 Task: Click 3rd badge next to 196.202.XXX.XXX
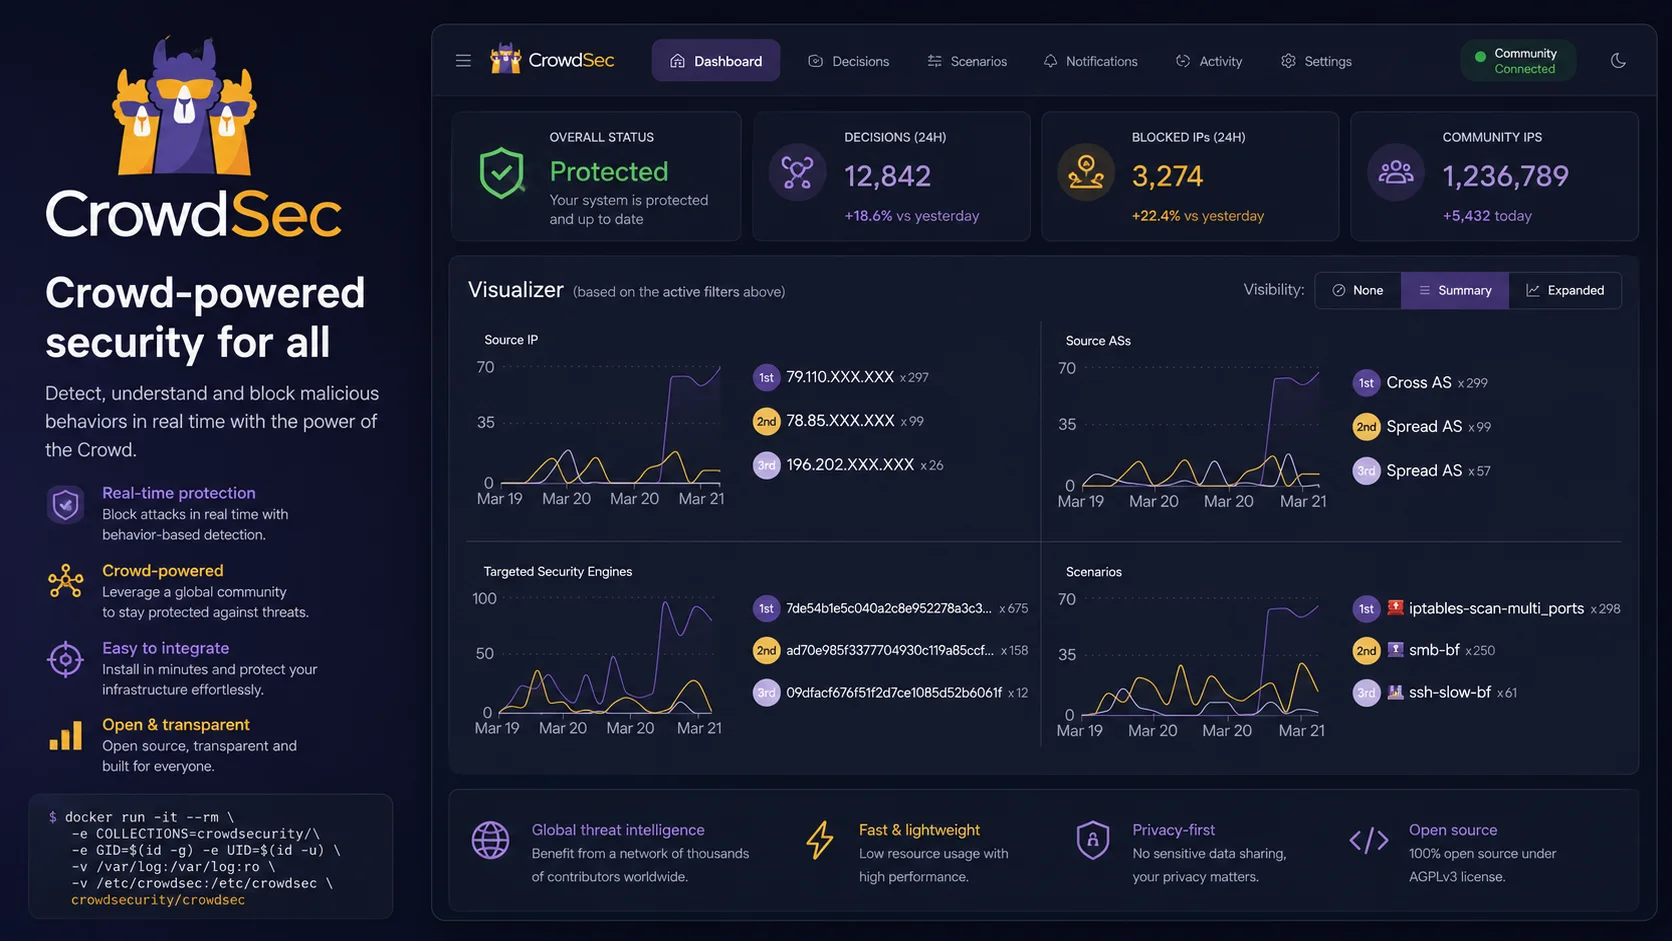(766, 465)
